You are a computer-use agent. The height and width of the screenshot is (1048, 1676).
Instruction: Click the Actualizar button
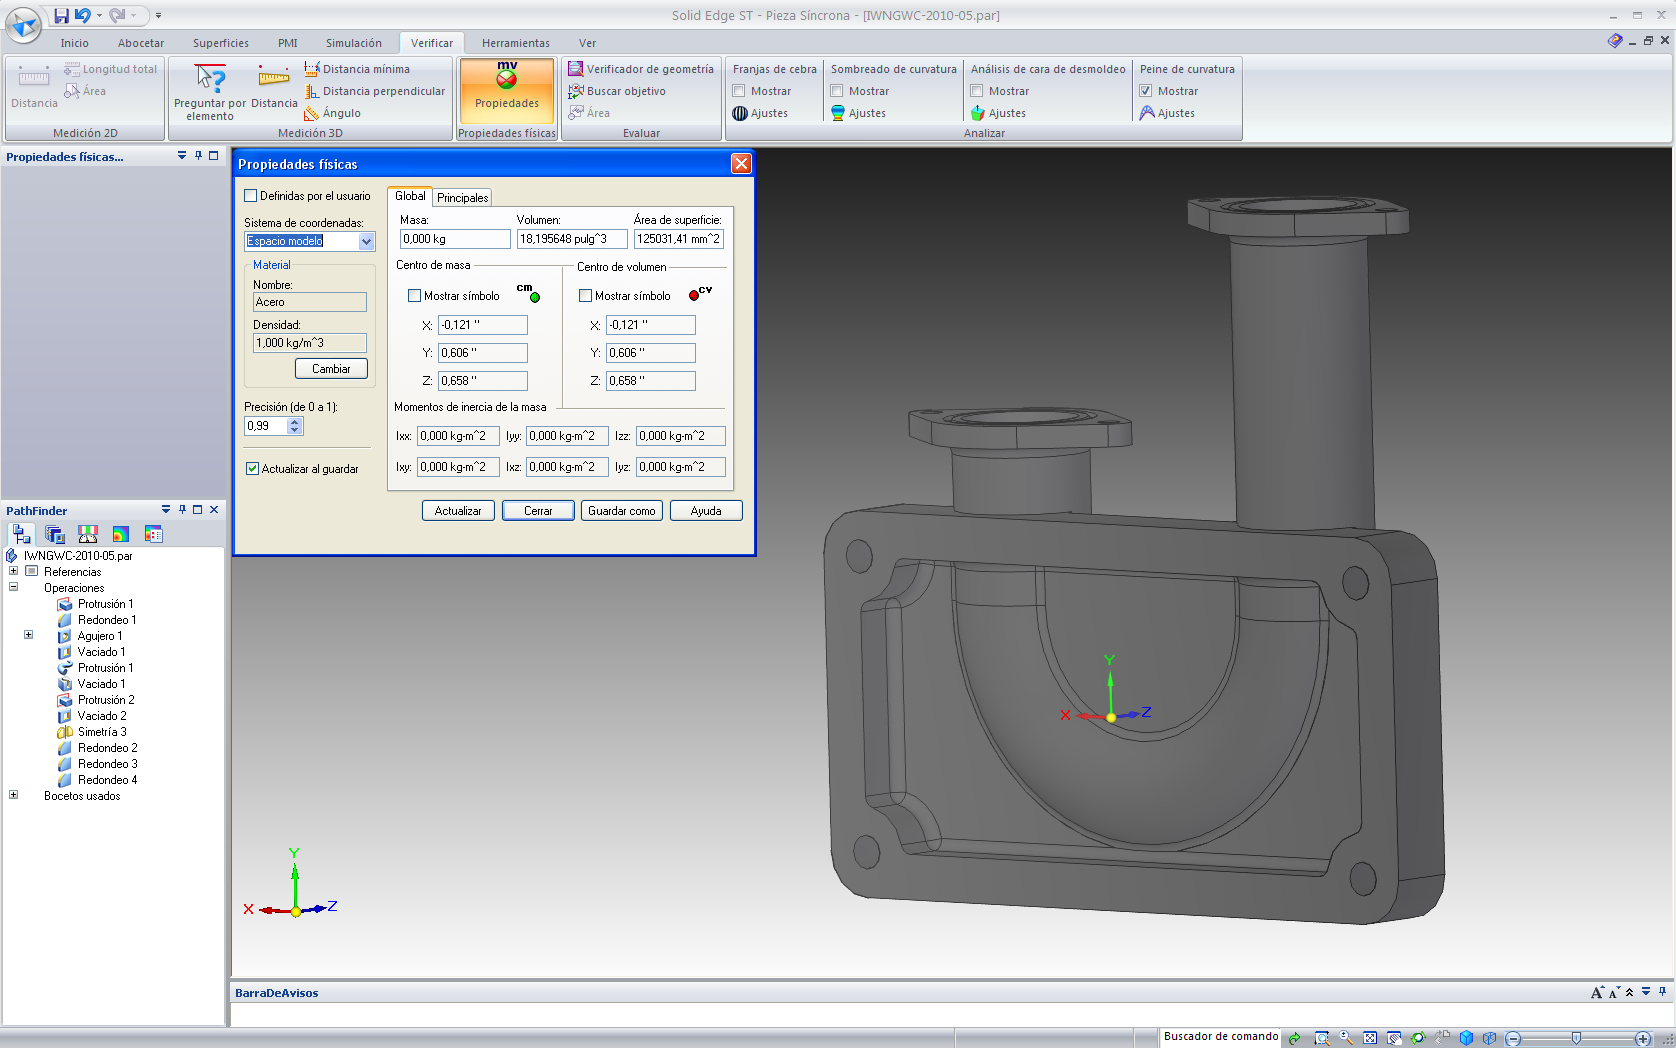click(x=458, y=511)
